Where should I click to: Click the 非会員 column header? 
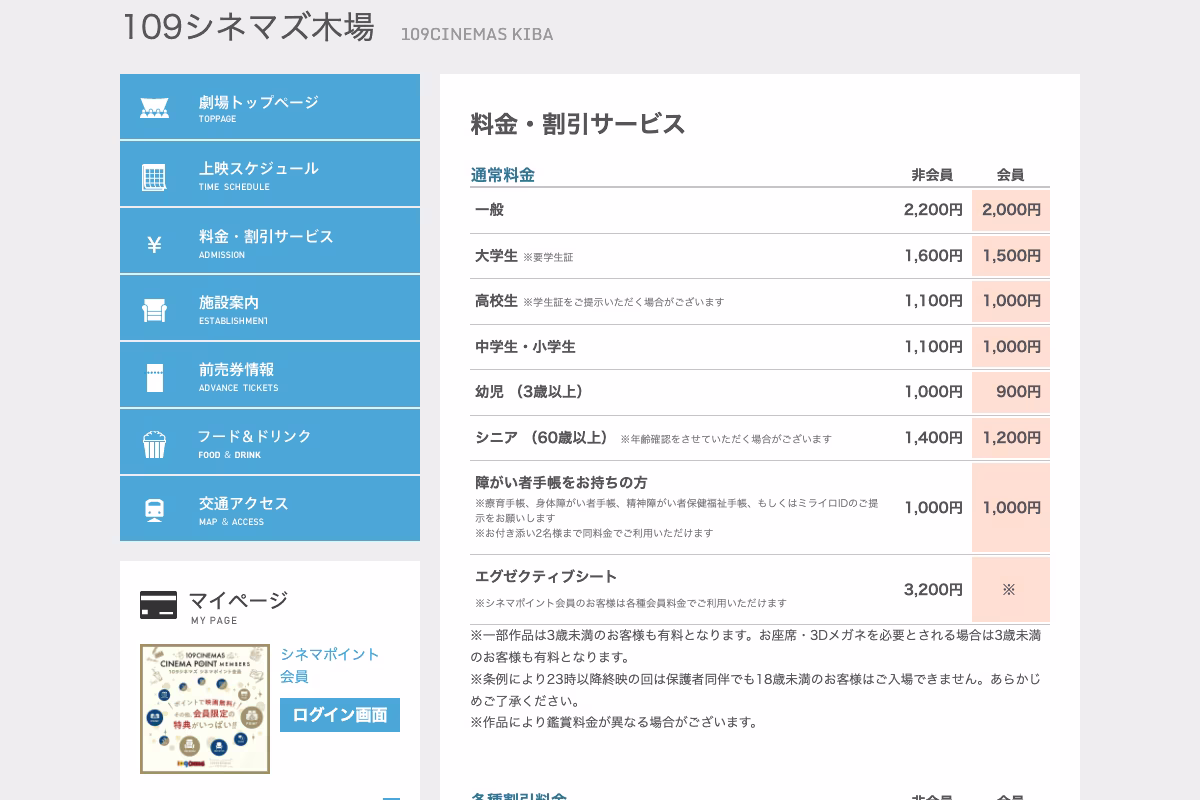[932, 175]
